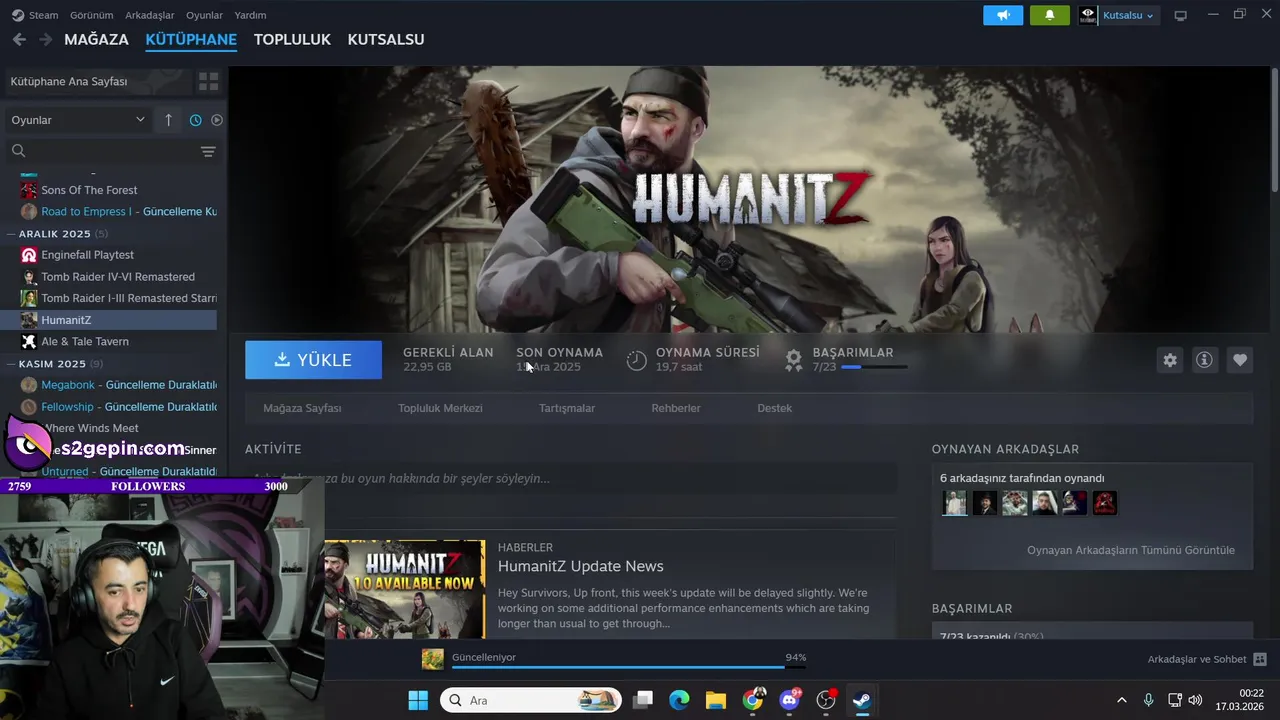Click Kütüphane Ana Sayfası button
This screenshot has height=720, width=1280.
pos(96,81)
